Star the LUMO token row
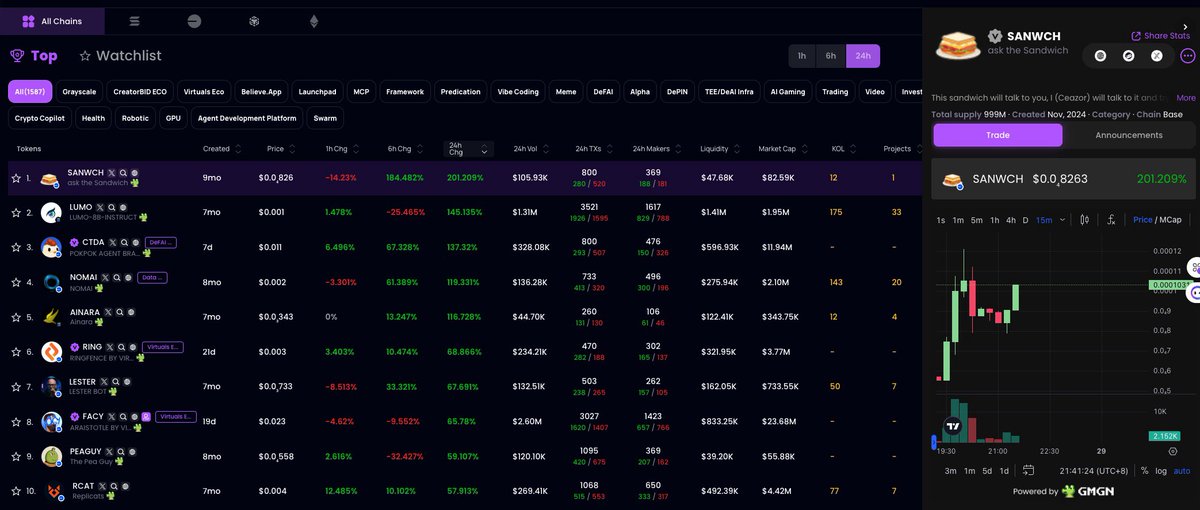The image size is (1200, 510). [x=16, y=213]
